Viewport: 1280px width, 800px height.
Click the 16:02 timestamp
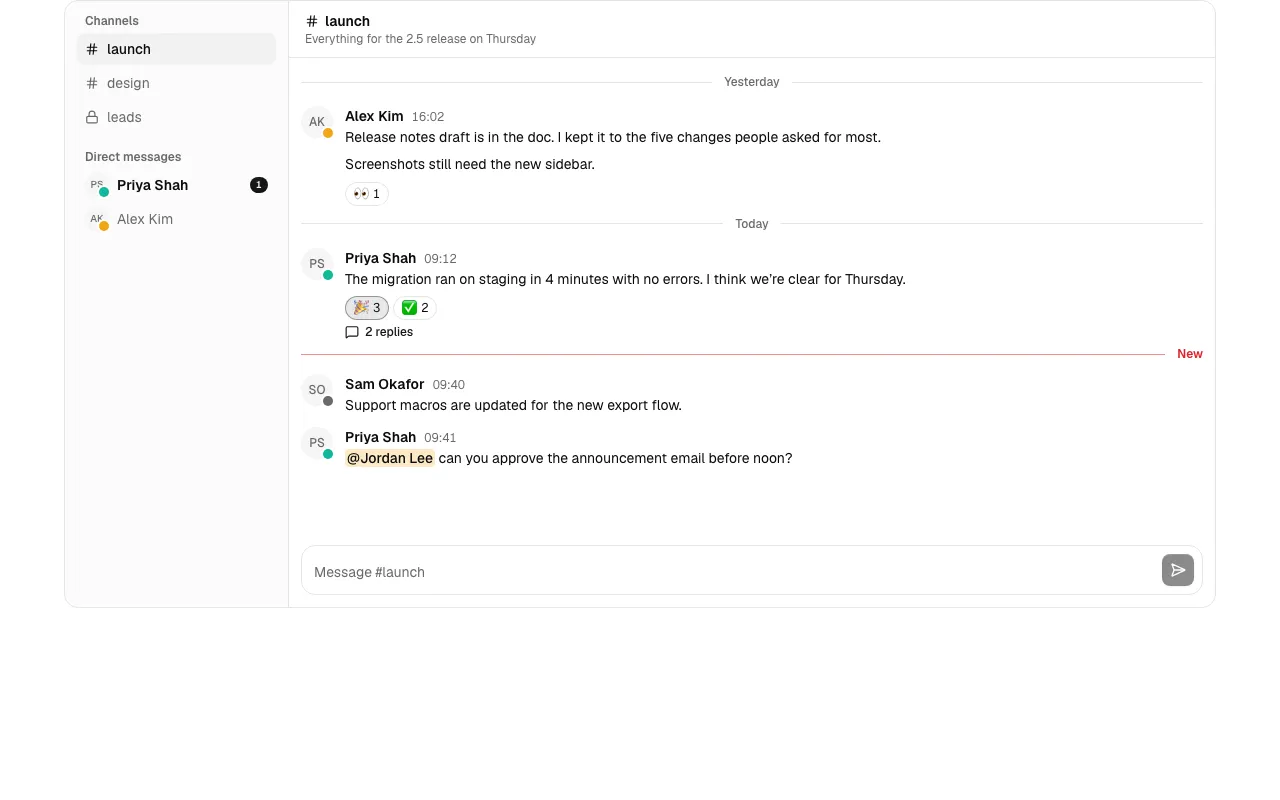click(428, 117)
